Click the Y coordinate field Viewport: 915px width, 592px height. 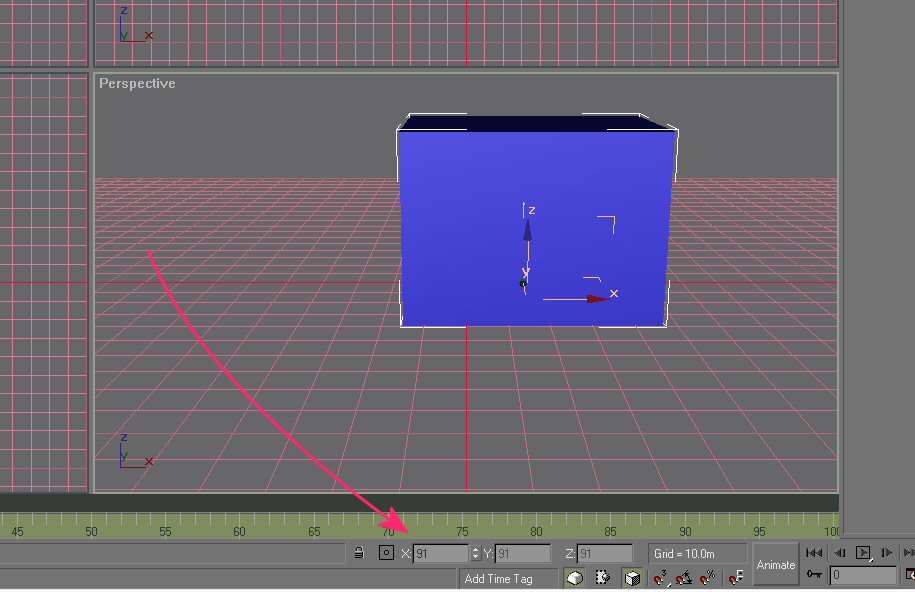pos(522,553)
